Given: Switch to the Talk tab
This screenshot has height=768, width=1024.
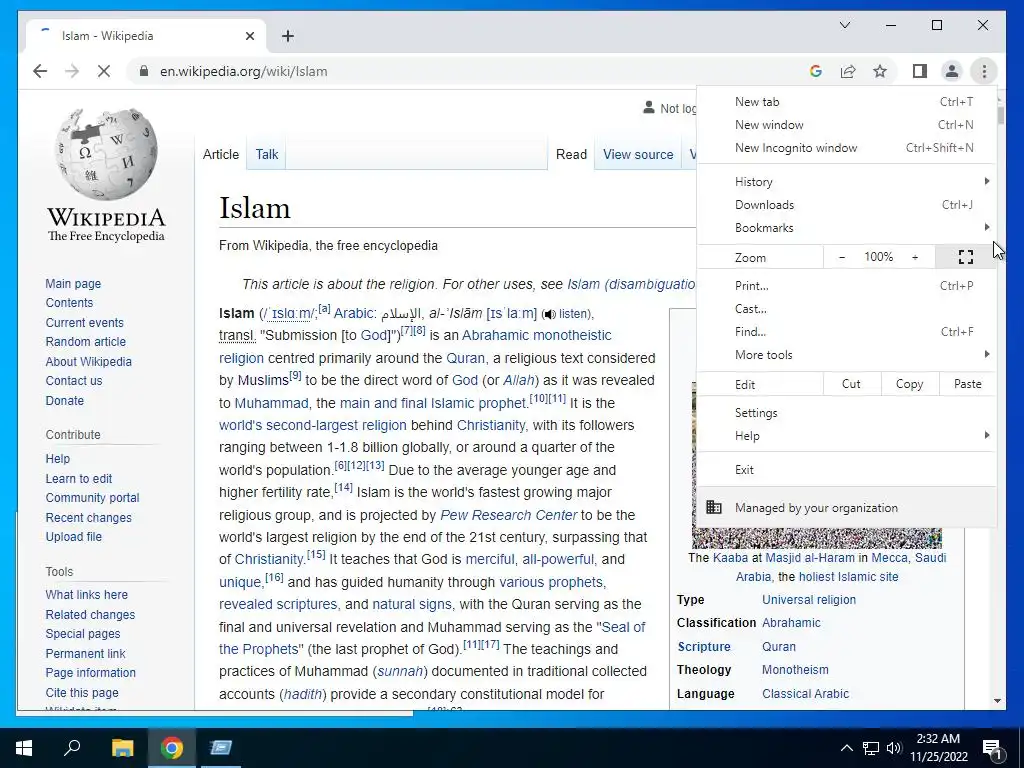Looking at the screenshot, I should [x=266, y=154].
